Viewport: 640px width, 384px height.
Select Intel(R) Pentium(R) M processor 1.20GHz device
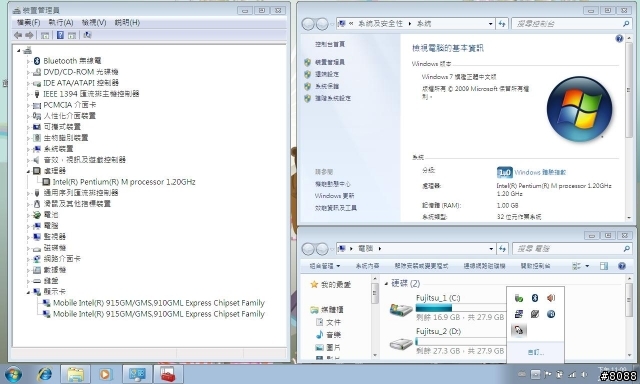tap(124, 182)
